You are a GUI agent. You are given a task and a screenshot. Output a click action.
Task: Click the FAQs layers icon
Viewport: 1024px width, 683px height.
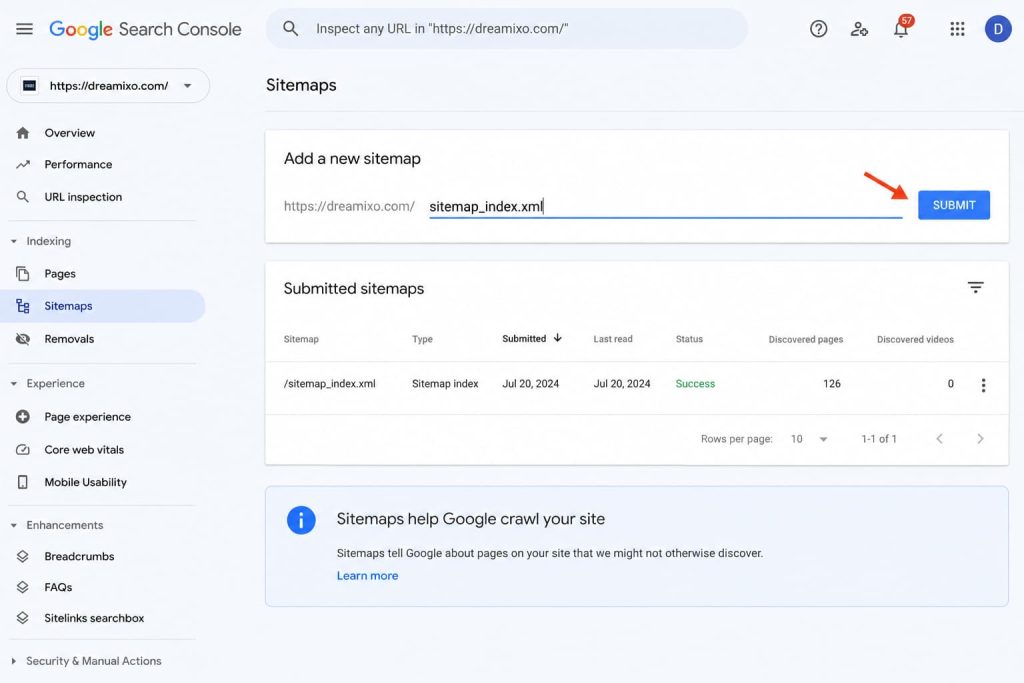coord(23,587)
